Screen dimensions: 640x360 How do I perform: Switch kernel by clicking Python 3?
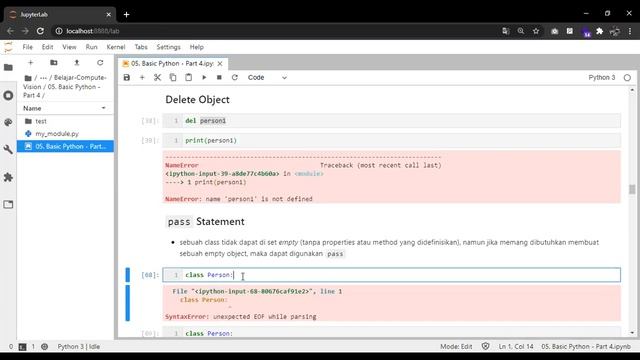[602, 78]
